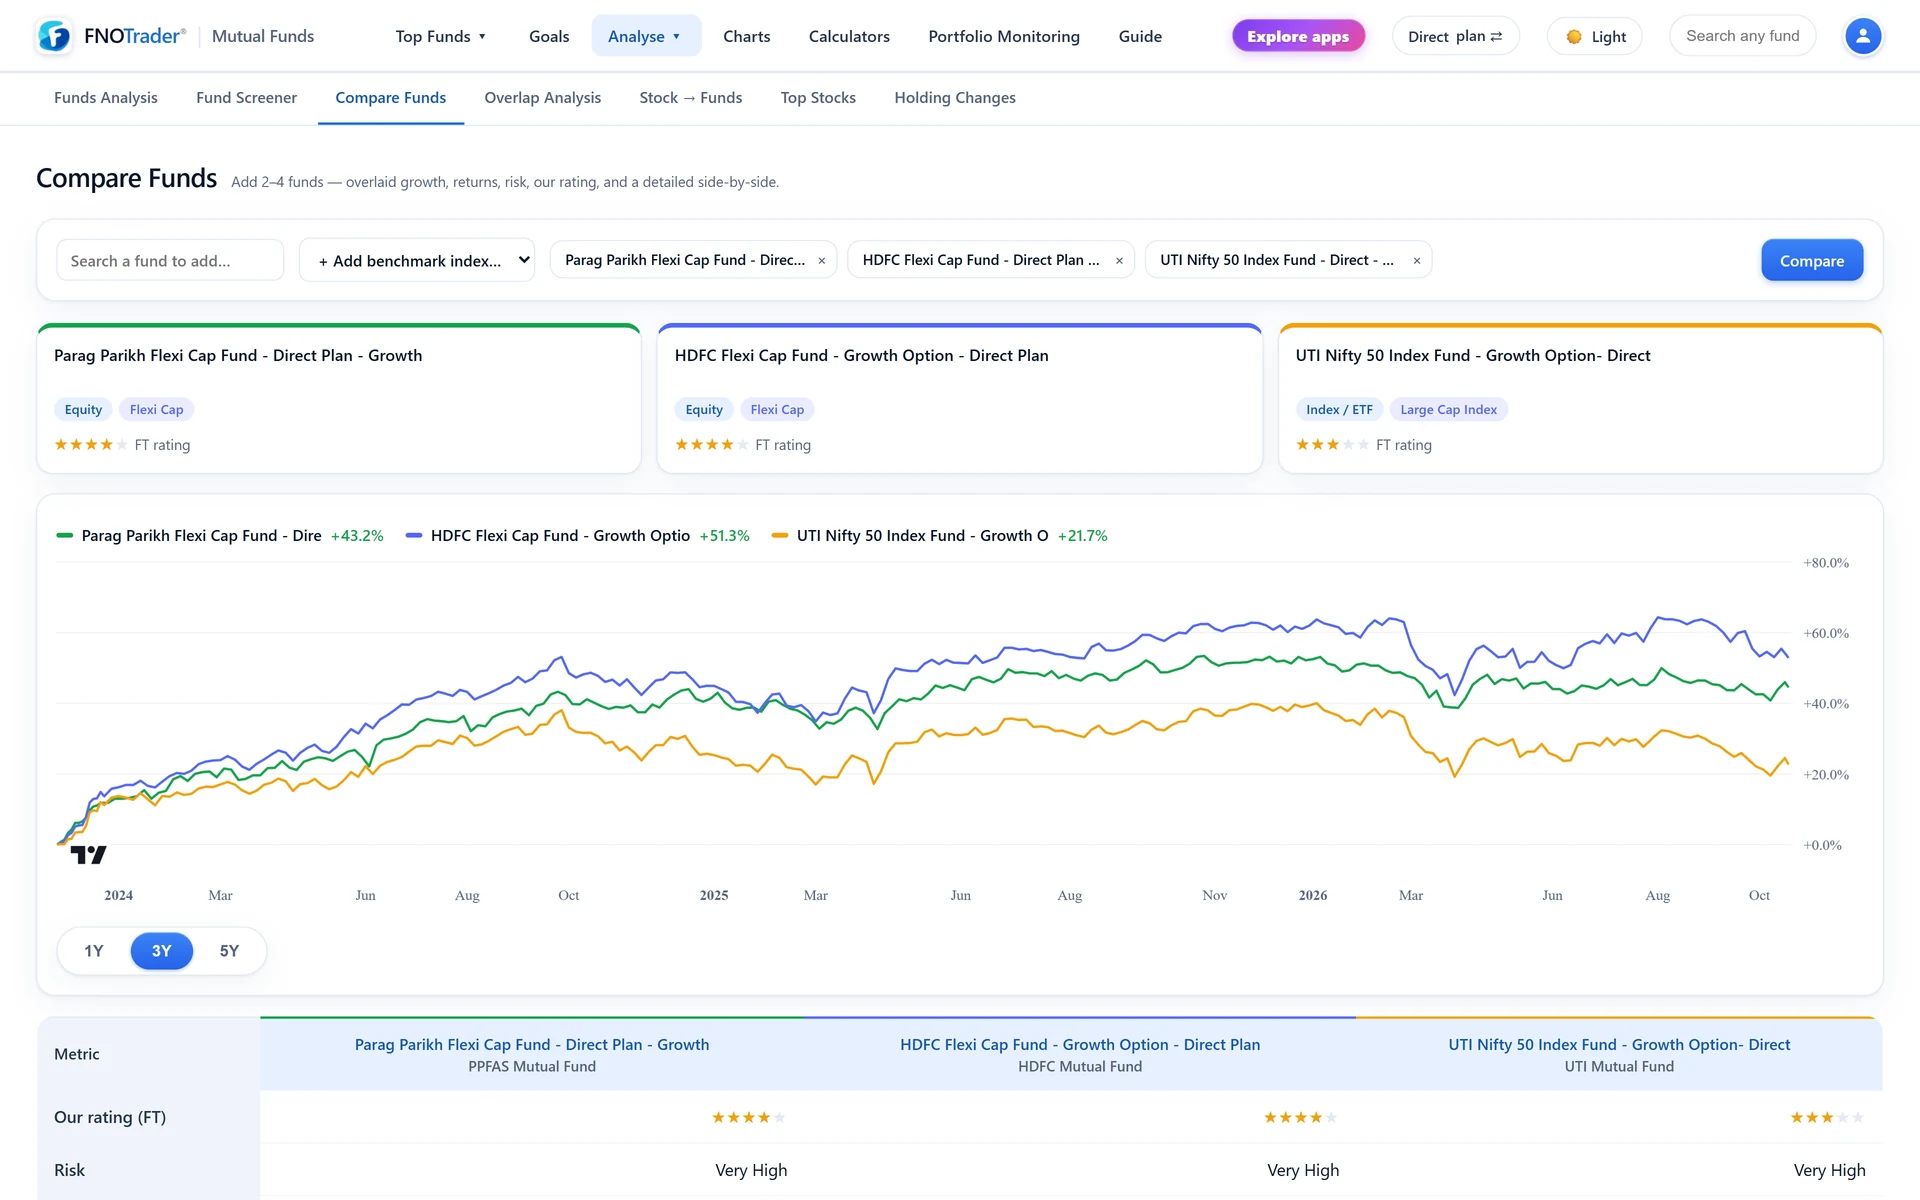Click orange UTI Nifty 50 legend swatch

coord(780,536)
